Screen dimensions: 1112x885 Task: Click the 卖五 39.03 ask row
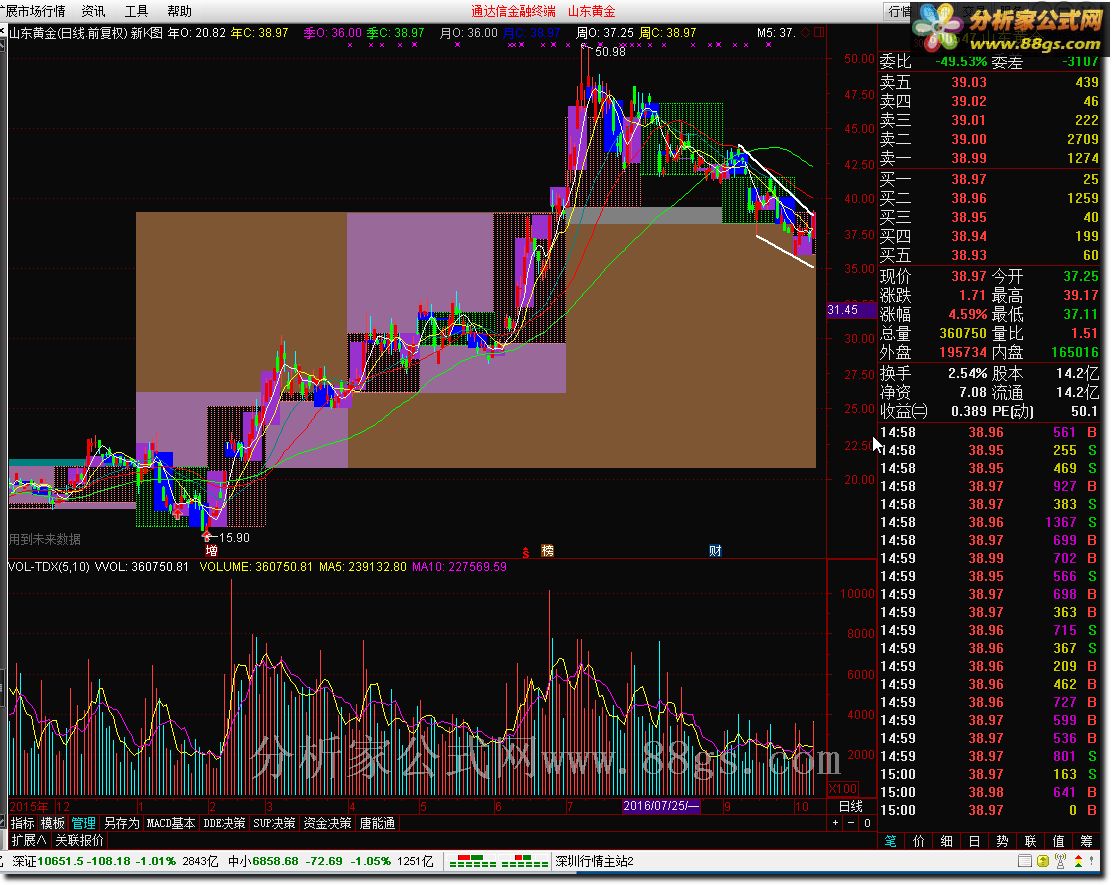tap(989, 82)
